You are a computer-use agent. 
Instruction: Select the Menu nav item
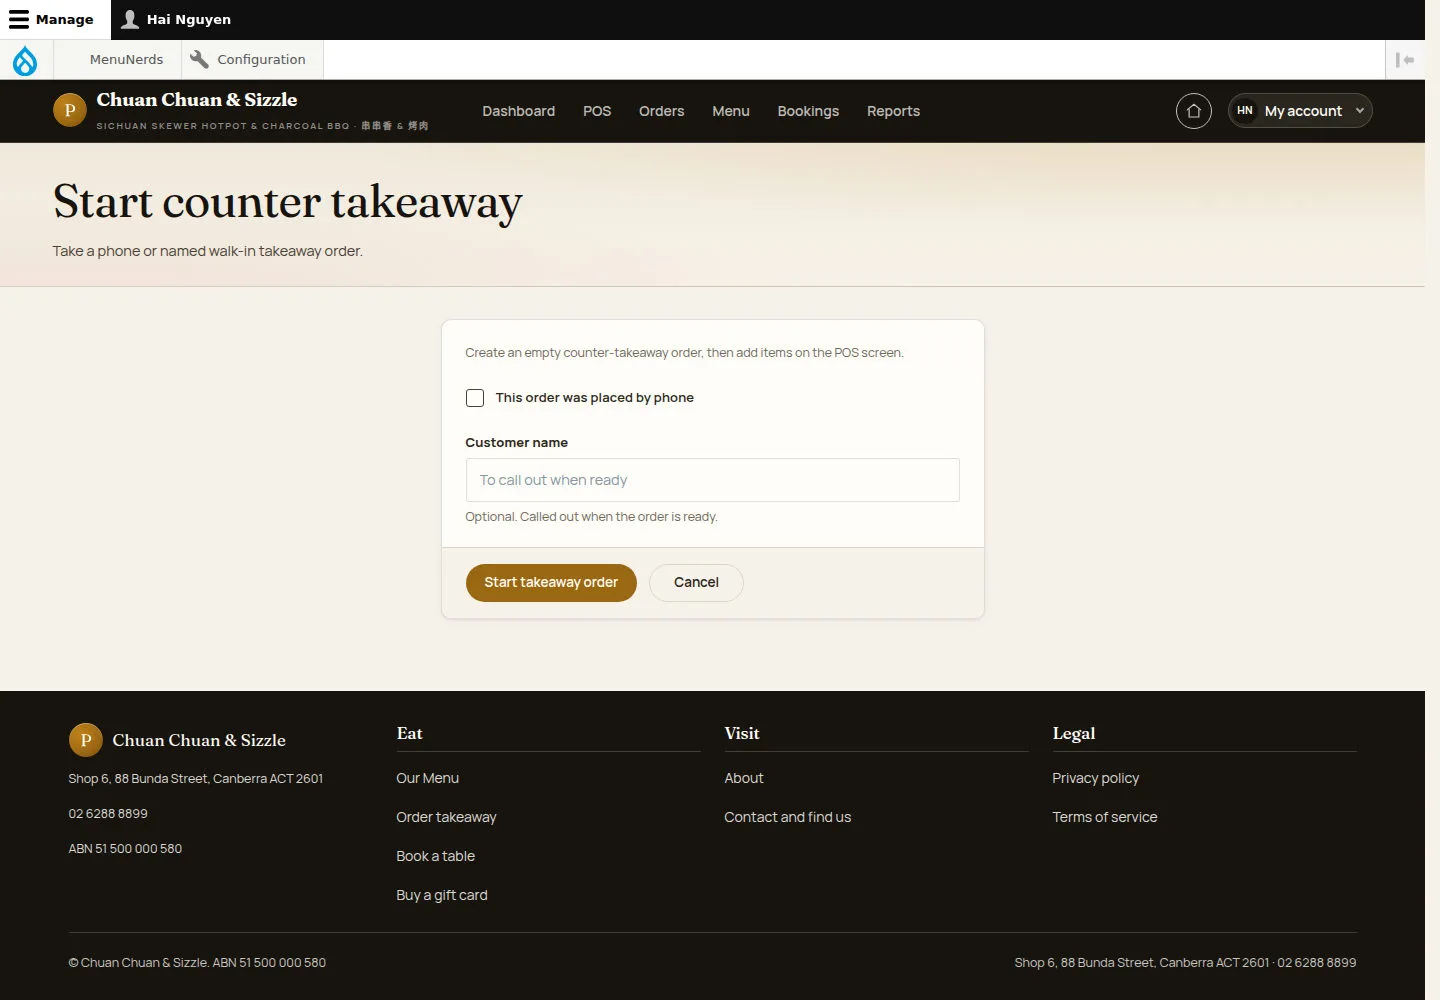(x=731, y=111)
